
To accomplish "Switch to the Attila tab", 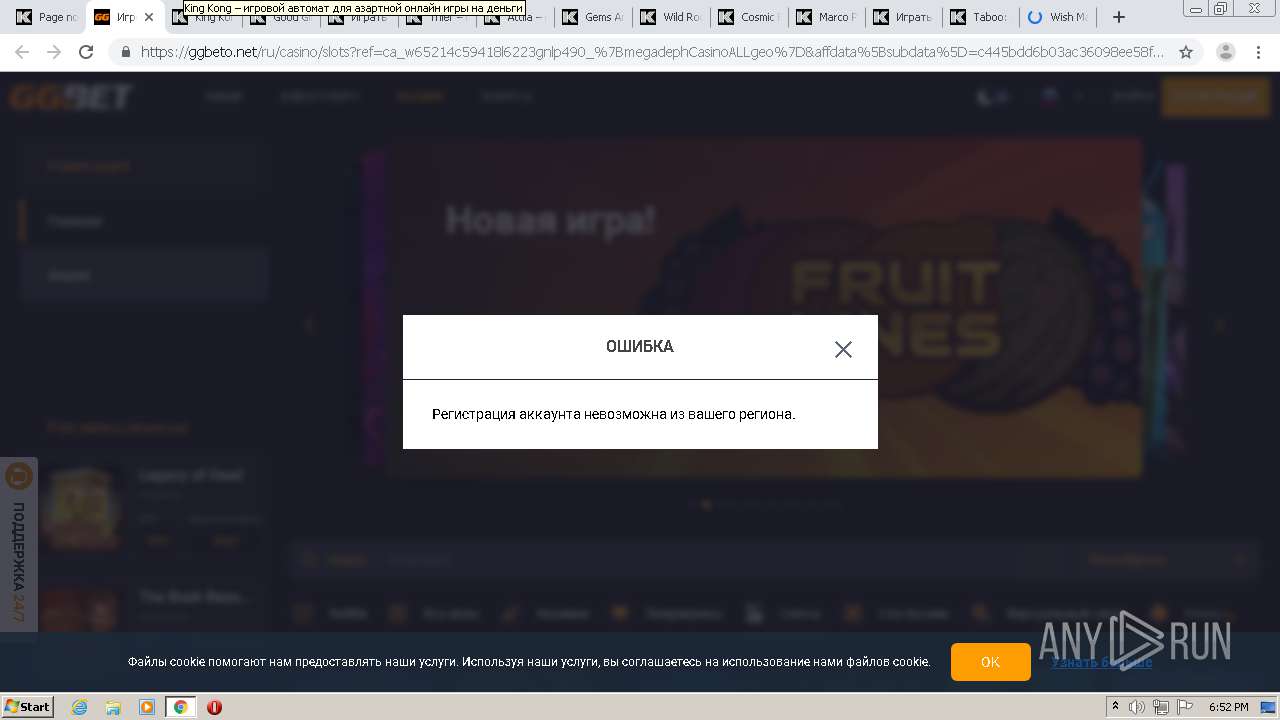I will click(517, 18).
